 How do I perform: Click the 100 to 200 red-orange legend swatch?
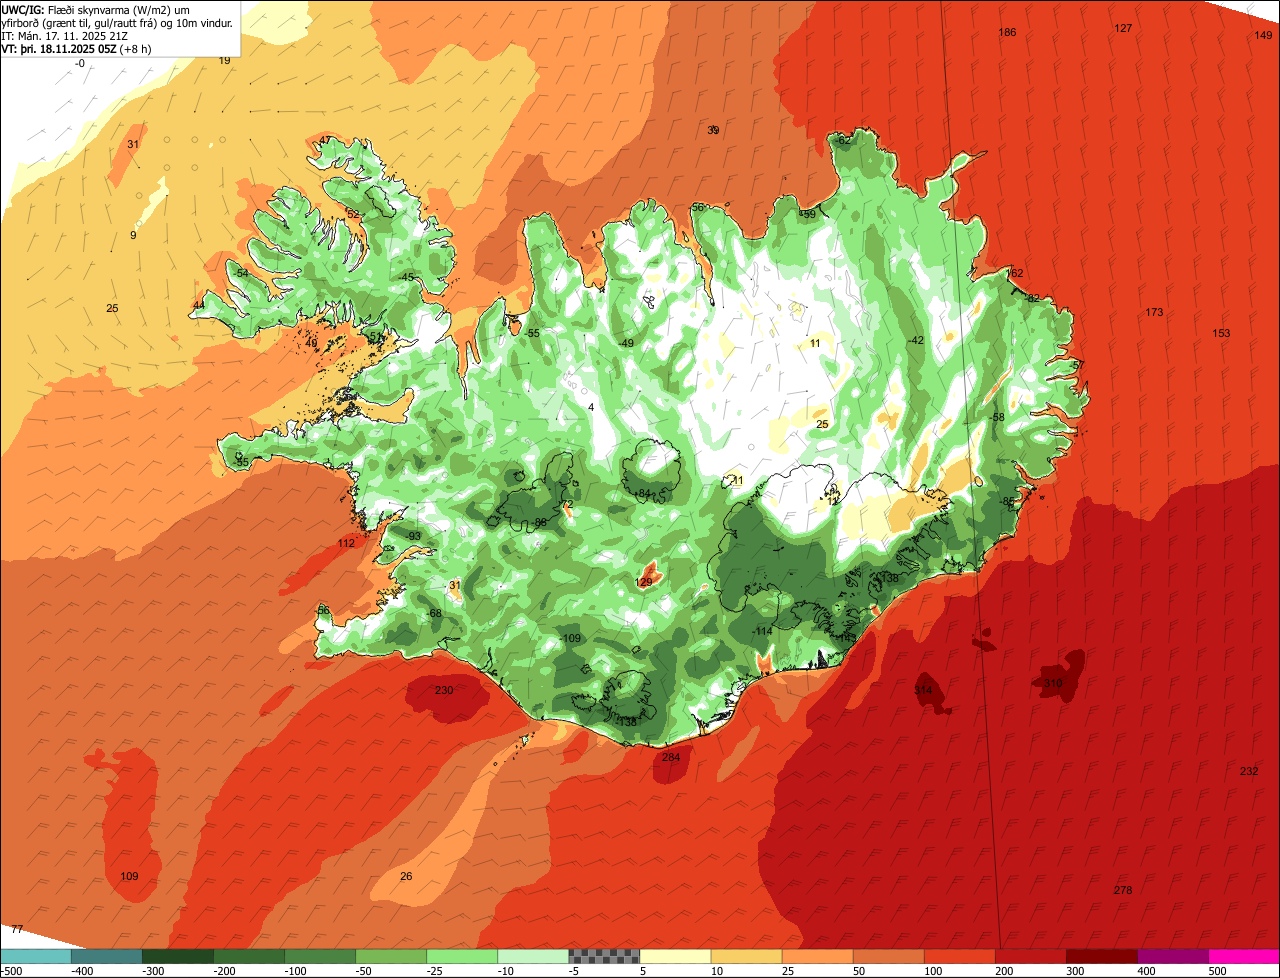[959, 956]
